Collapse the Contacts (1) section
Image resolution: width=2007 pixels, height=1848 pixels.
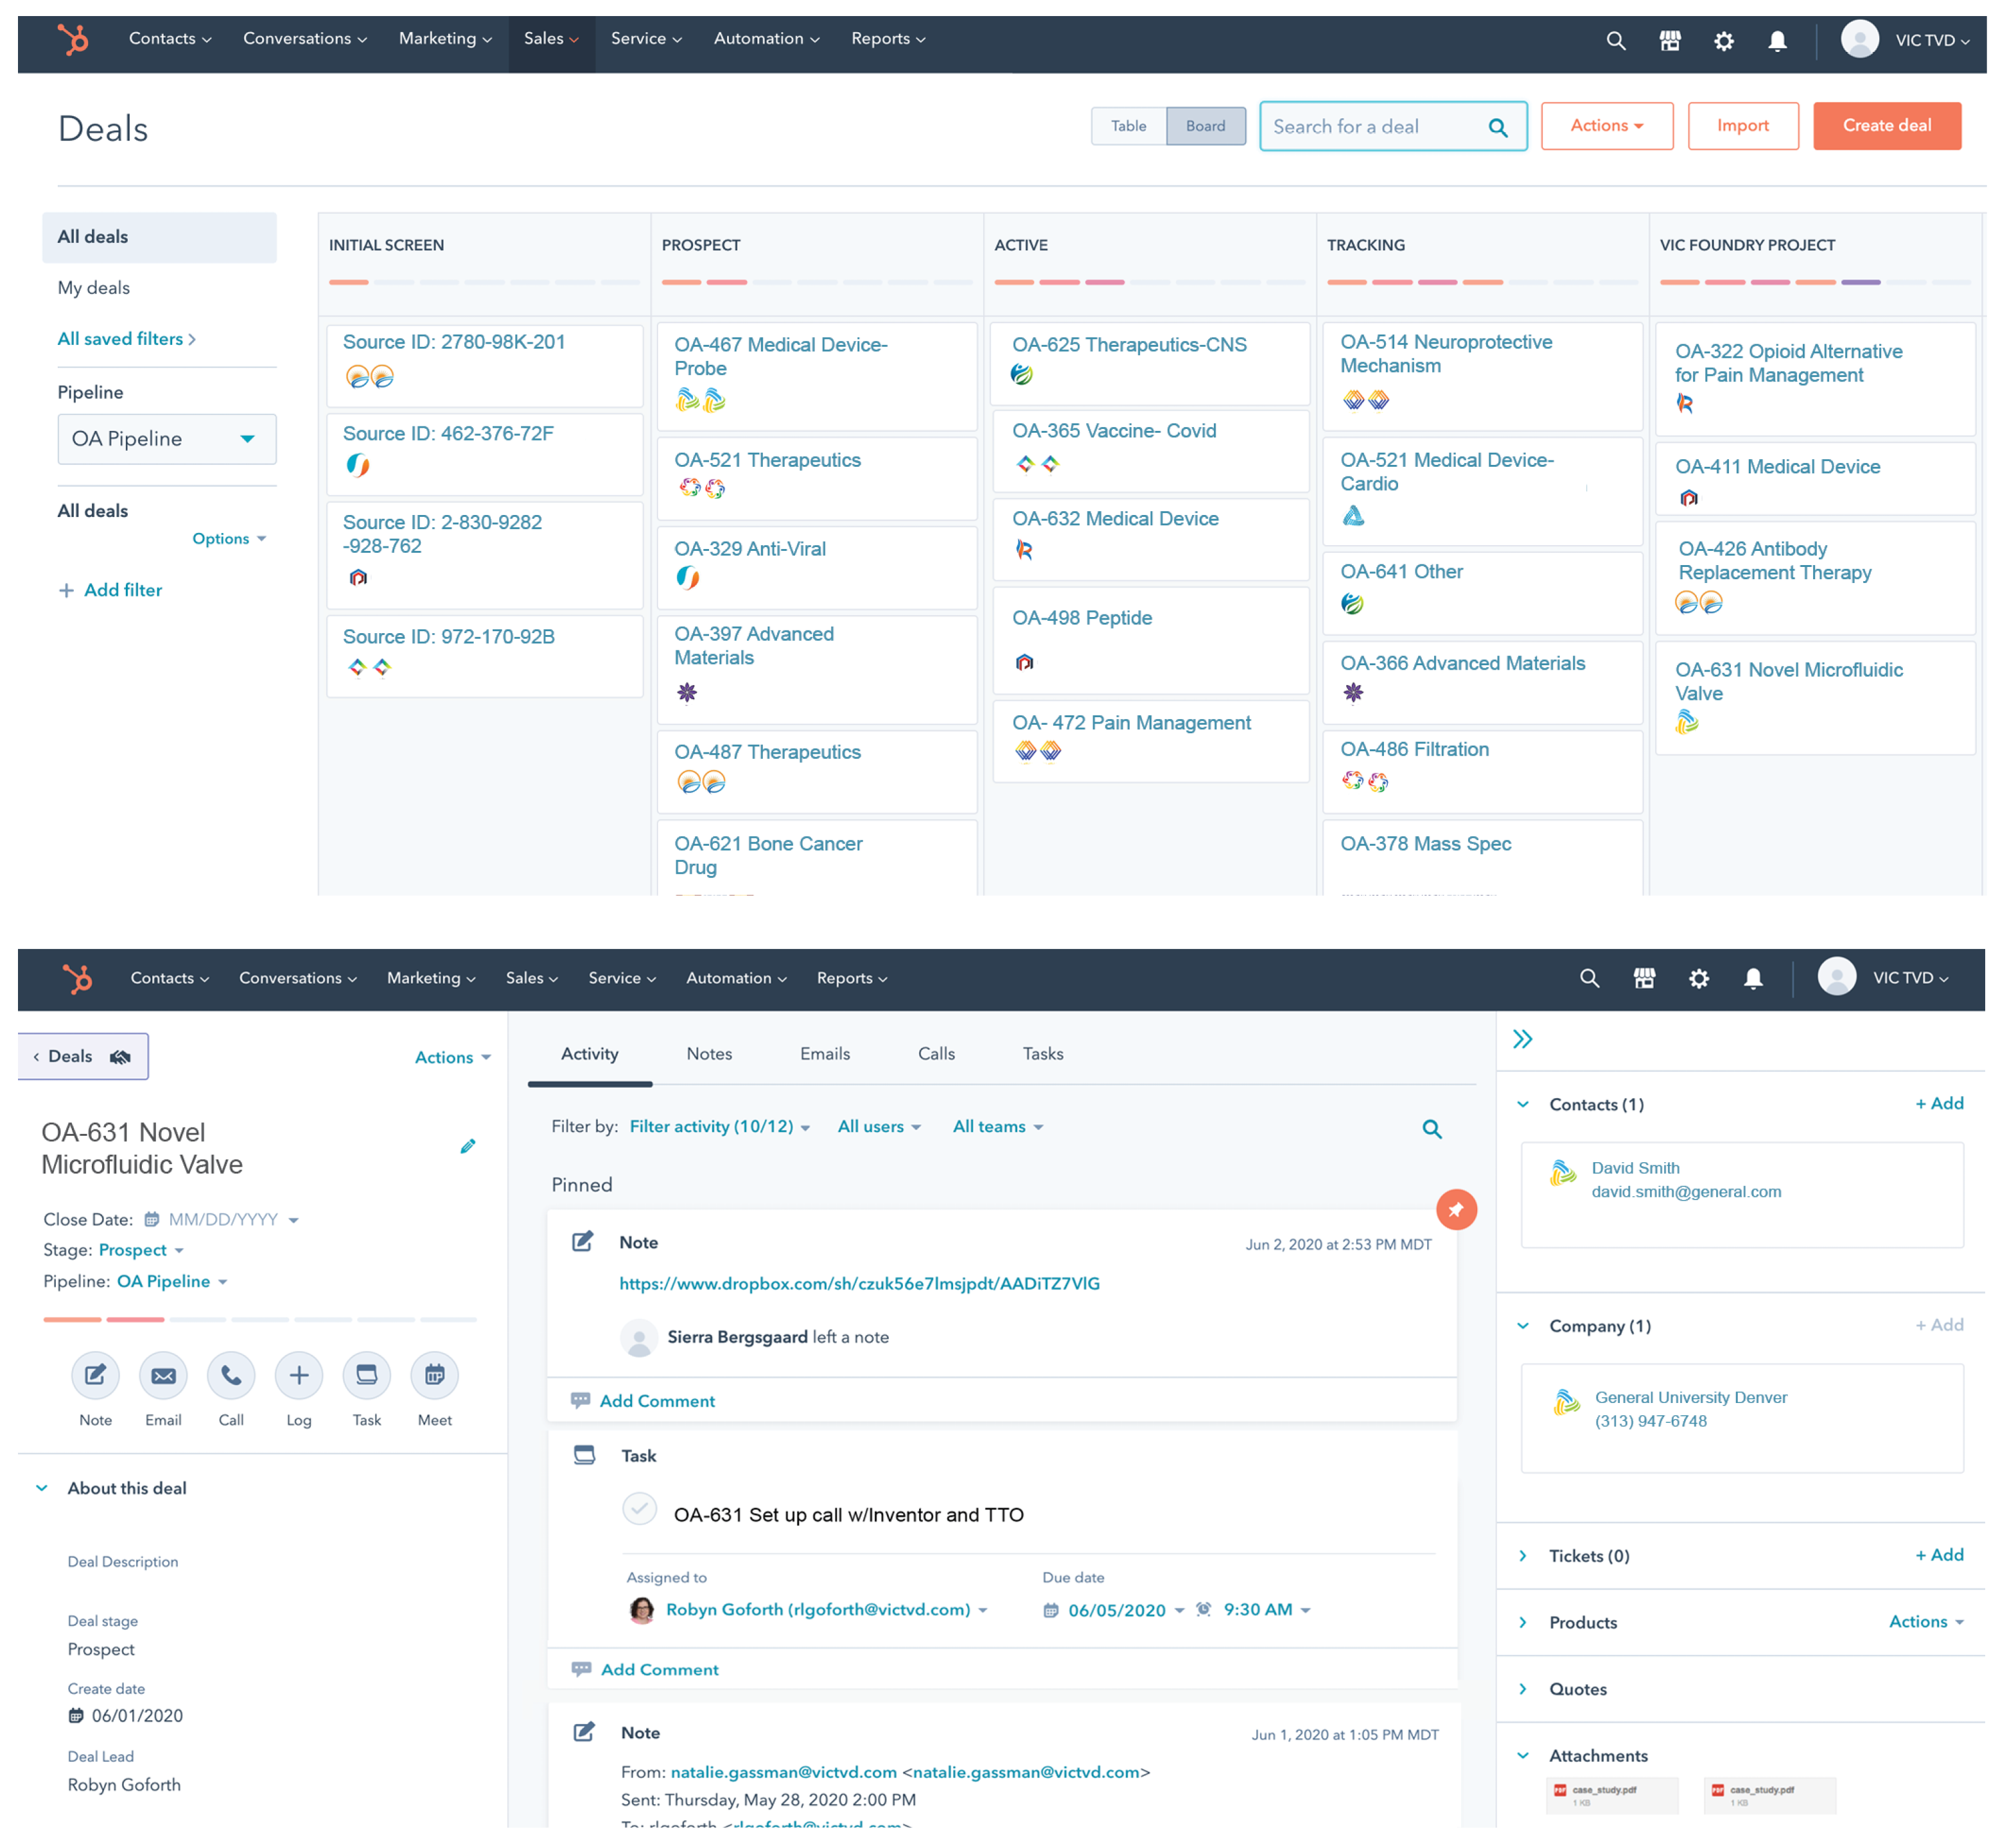pos(1522,1104)
